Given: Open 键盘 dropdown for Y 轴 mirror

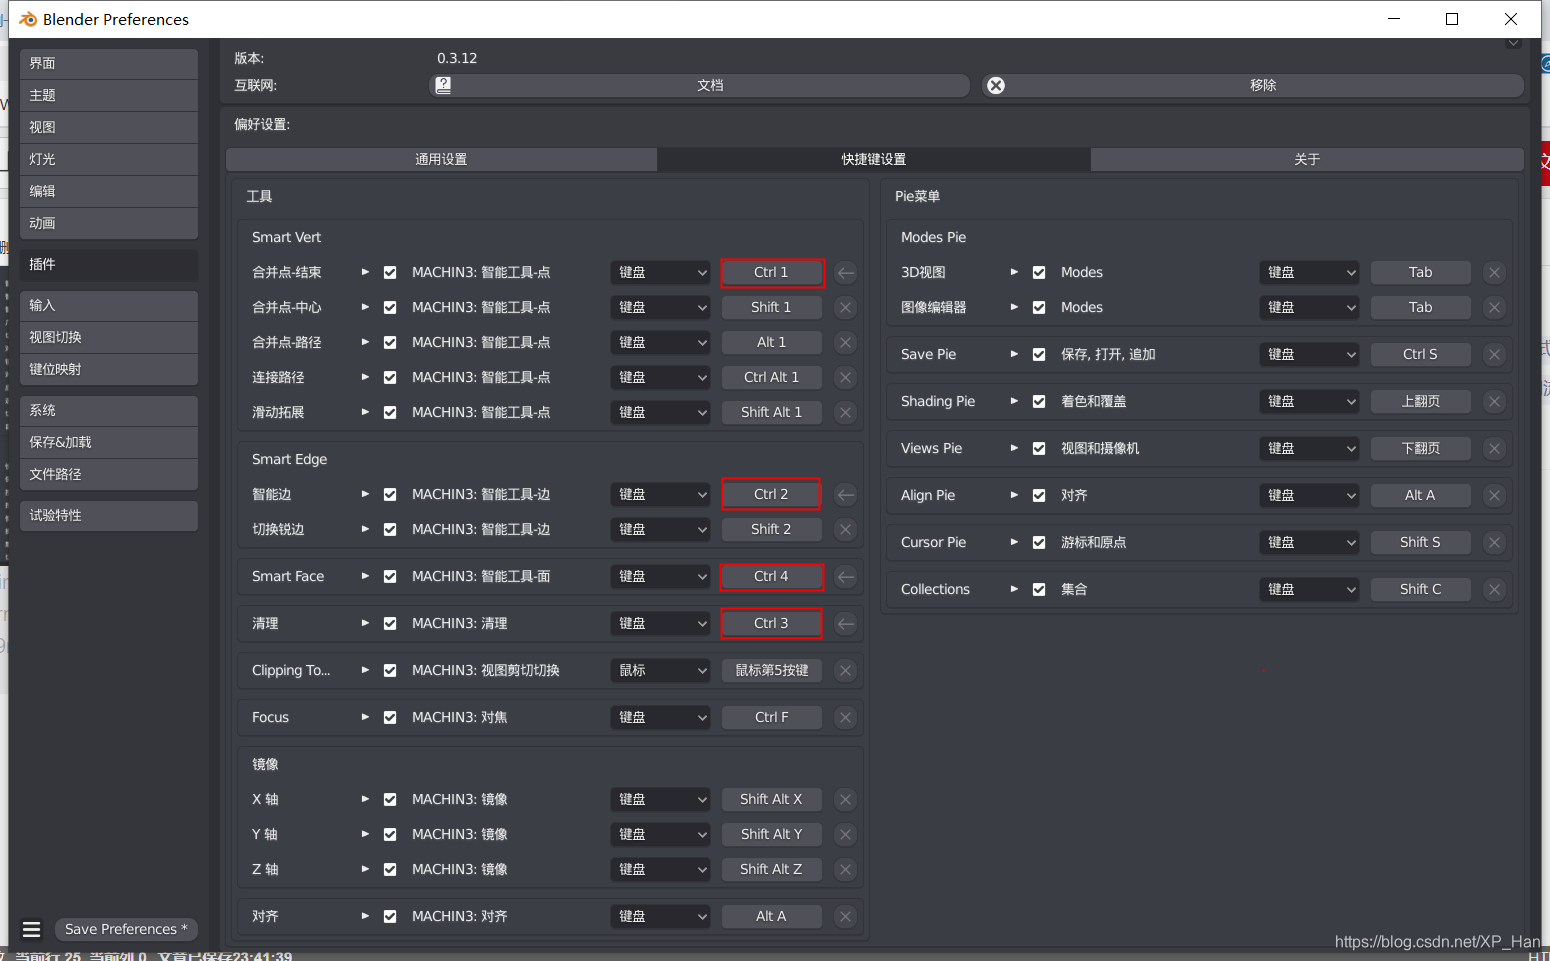Looking at the screenshot, I should pos(661,834).
